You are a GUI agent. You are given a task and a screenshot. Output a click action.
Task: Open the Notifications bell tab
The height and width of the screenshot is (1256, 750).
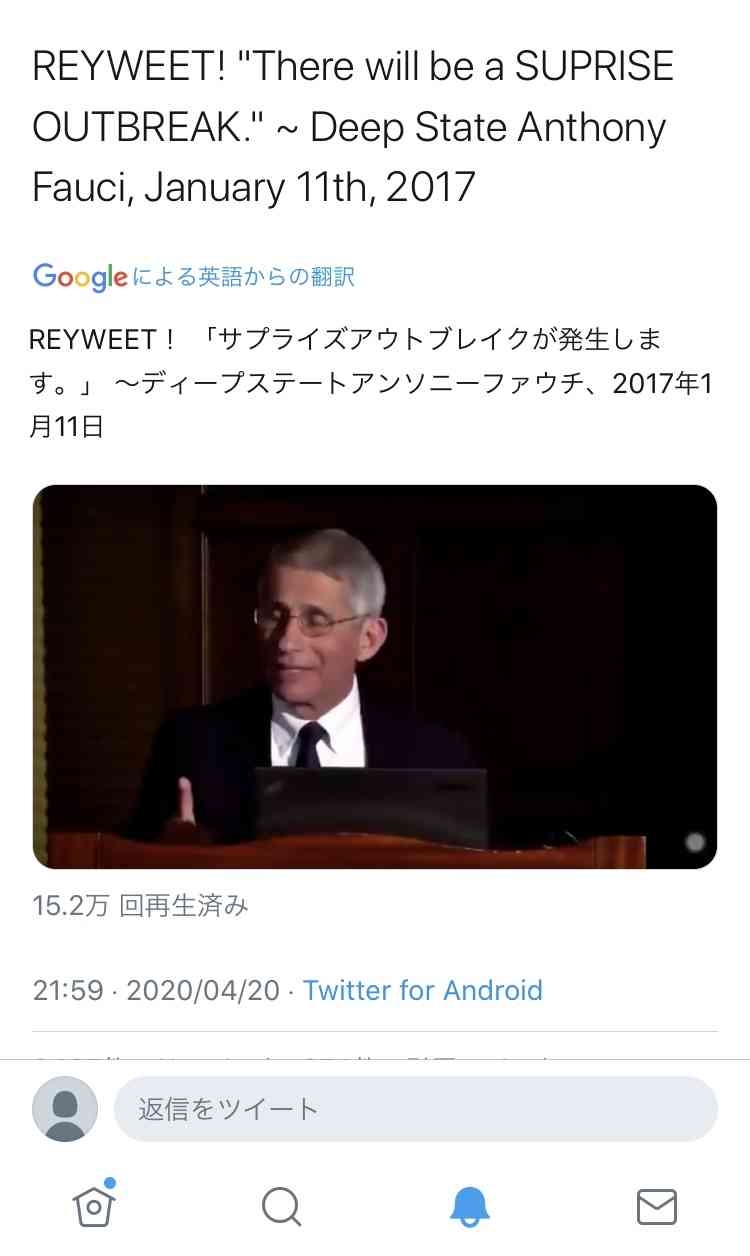click(469, 1207)
